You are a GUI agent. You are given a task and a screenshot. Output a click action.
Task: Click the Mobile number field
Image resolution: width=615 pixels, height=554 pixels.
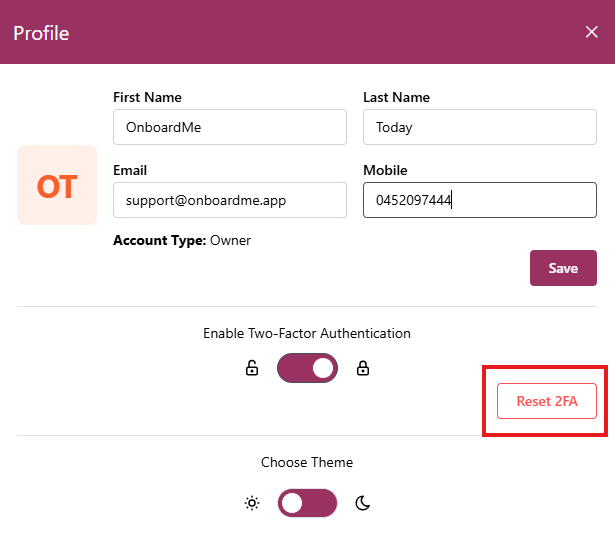[x=479, y=200]
